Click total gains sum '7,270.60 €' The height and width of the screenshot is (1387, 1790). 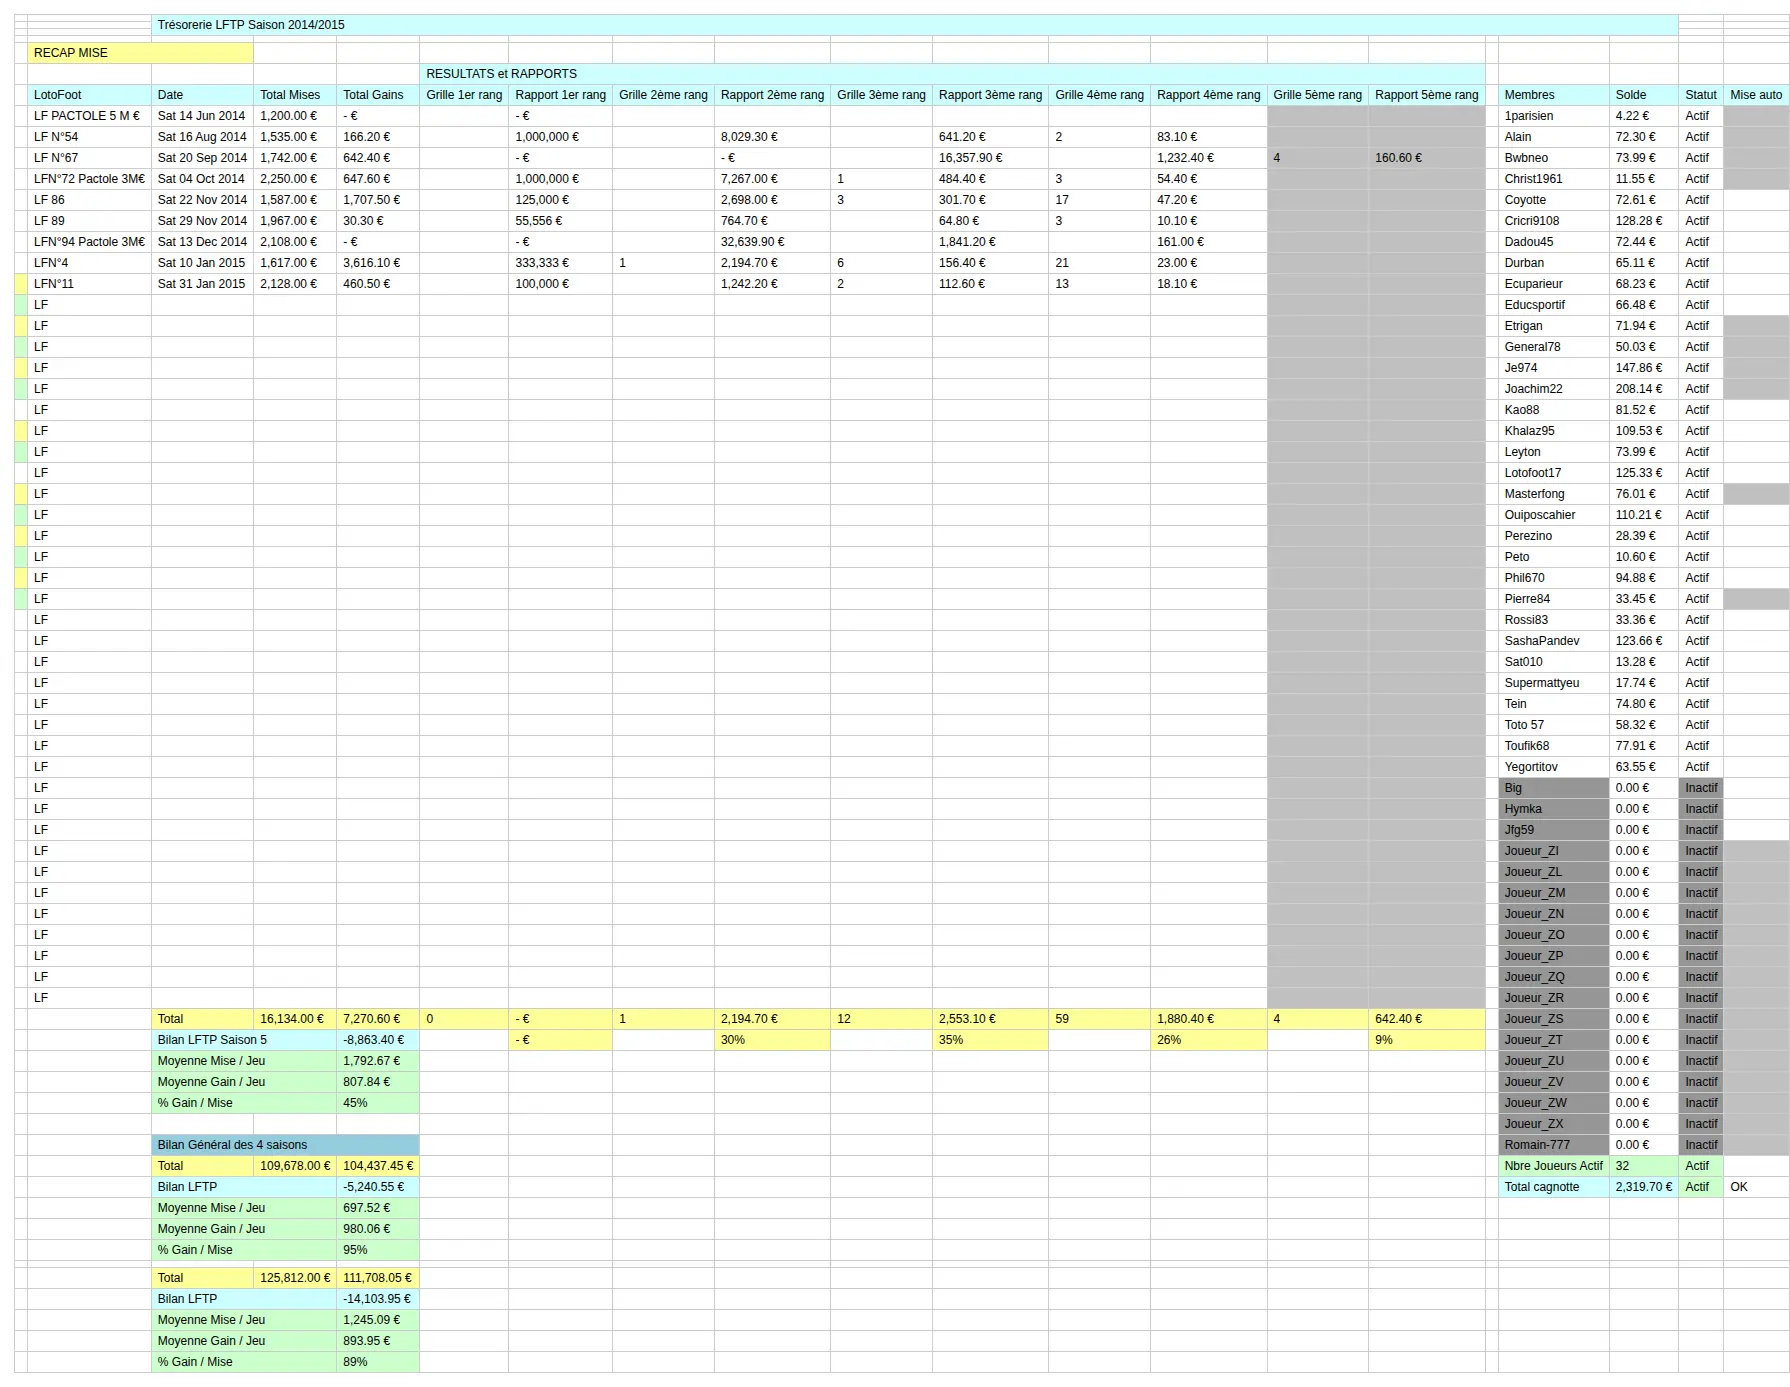tap(378, 1019)
